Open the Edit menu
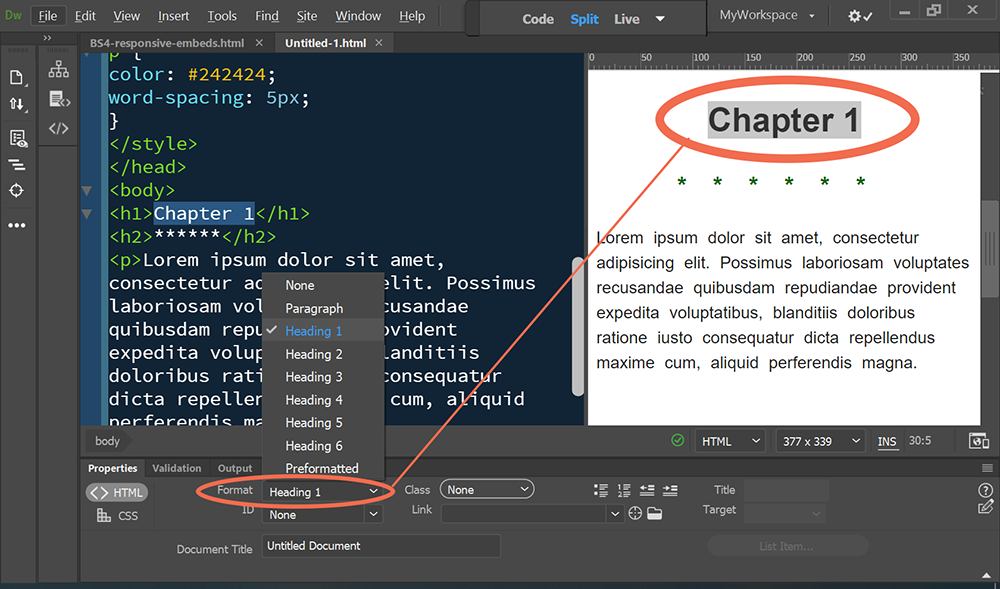 (85, 16)
